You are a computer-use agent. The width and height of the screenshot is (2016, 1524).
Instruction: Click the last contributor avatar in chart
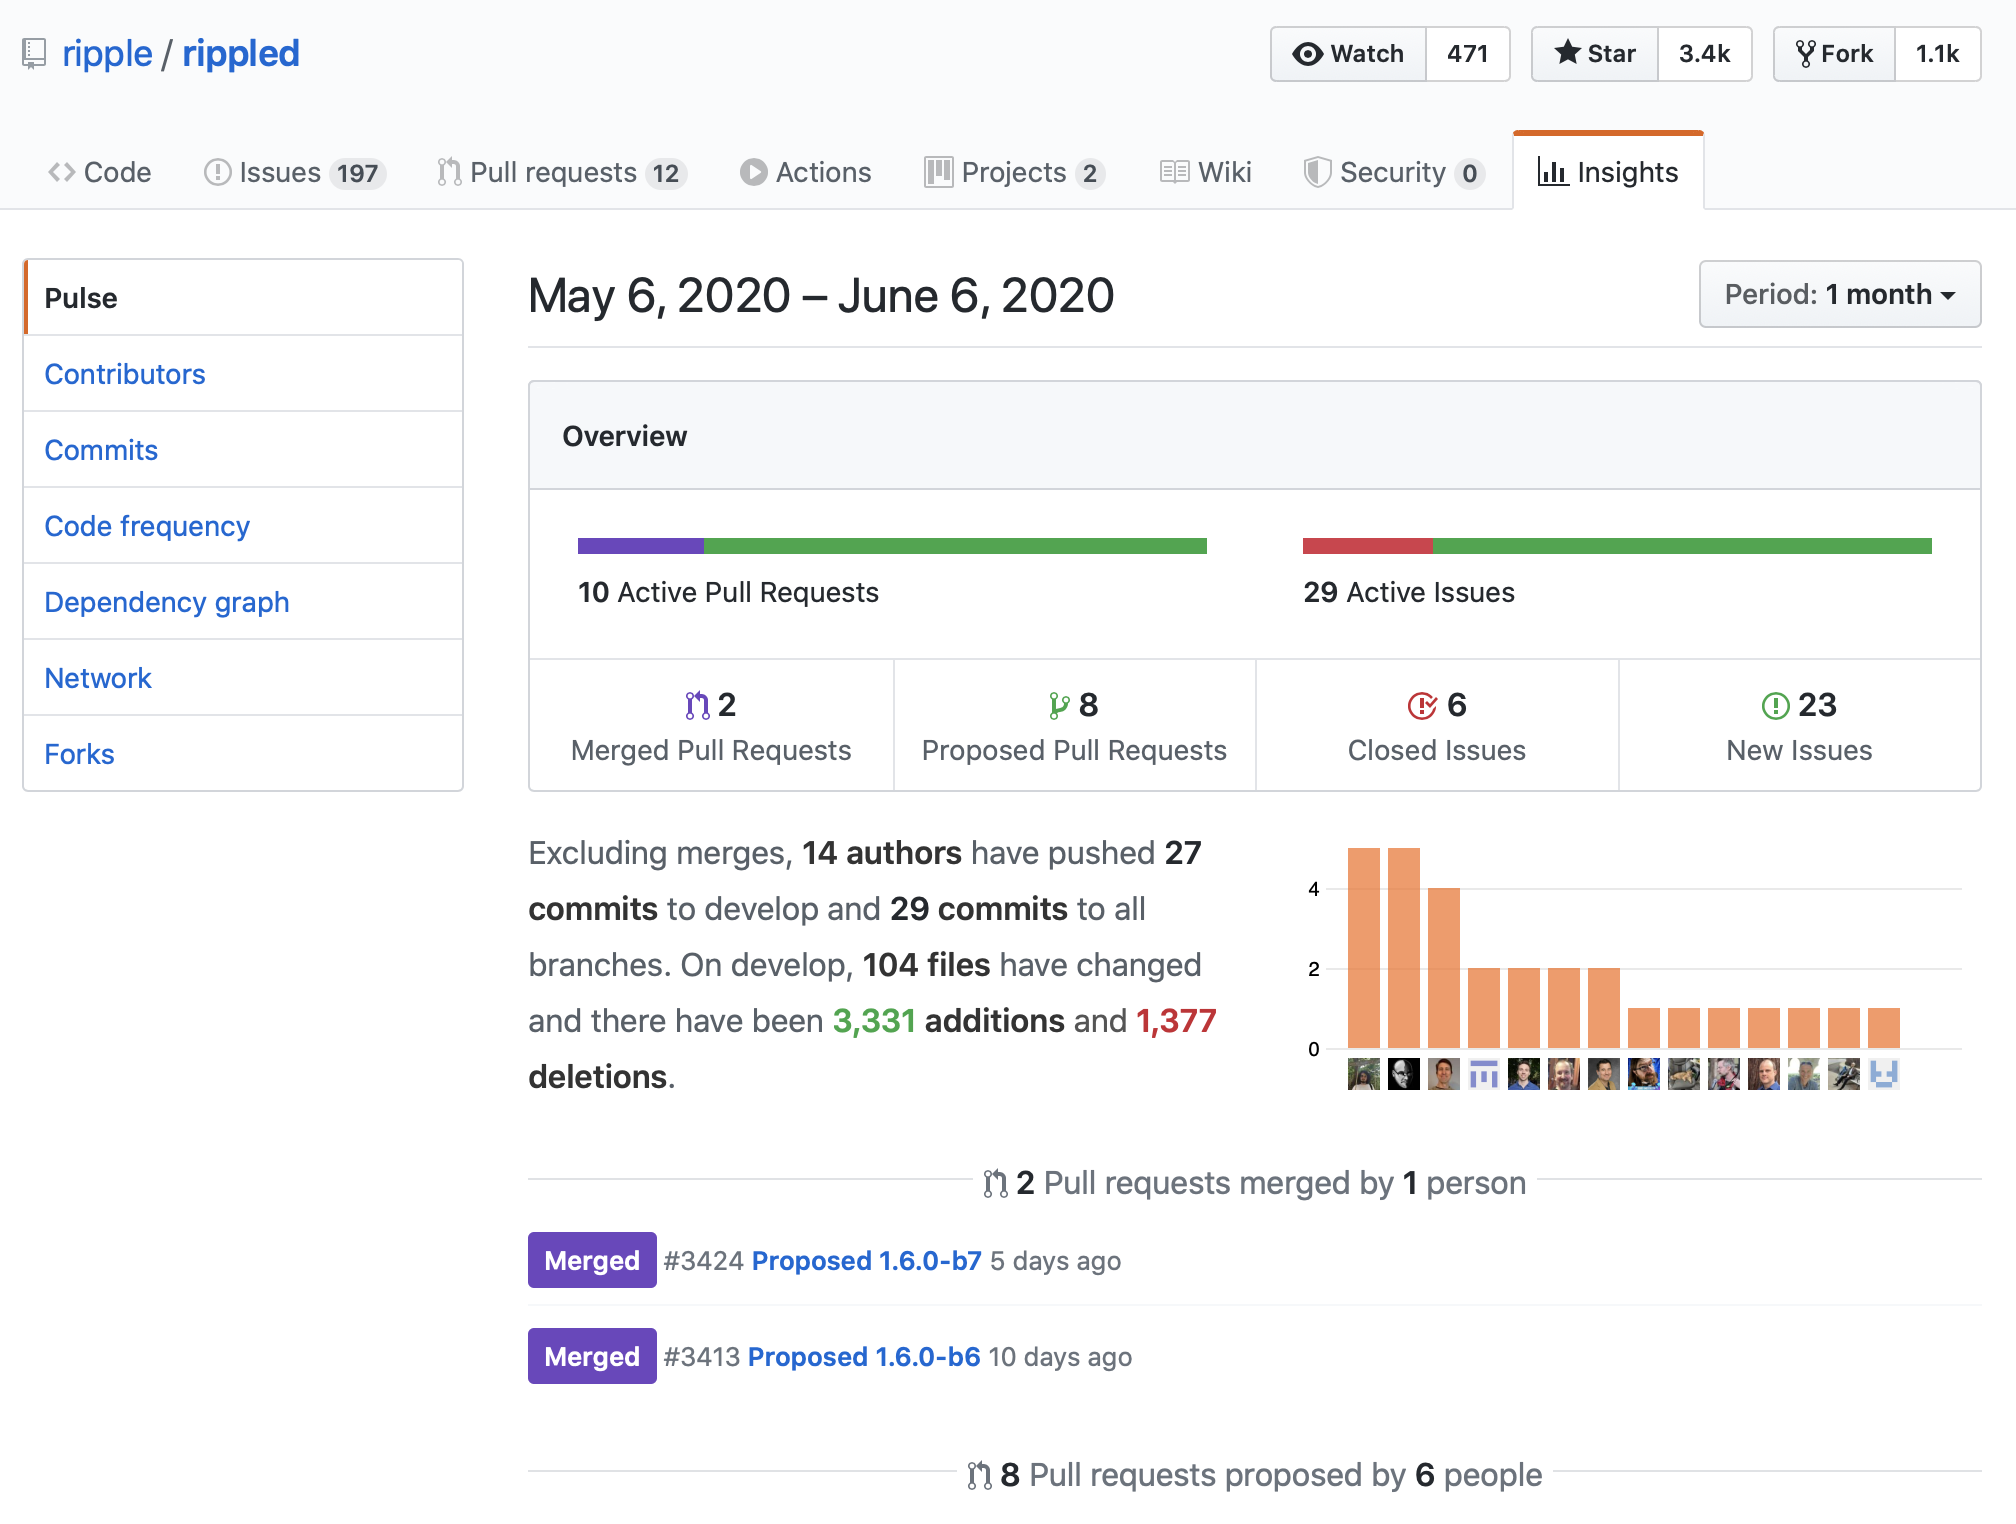pos(1884,1074)
